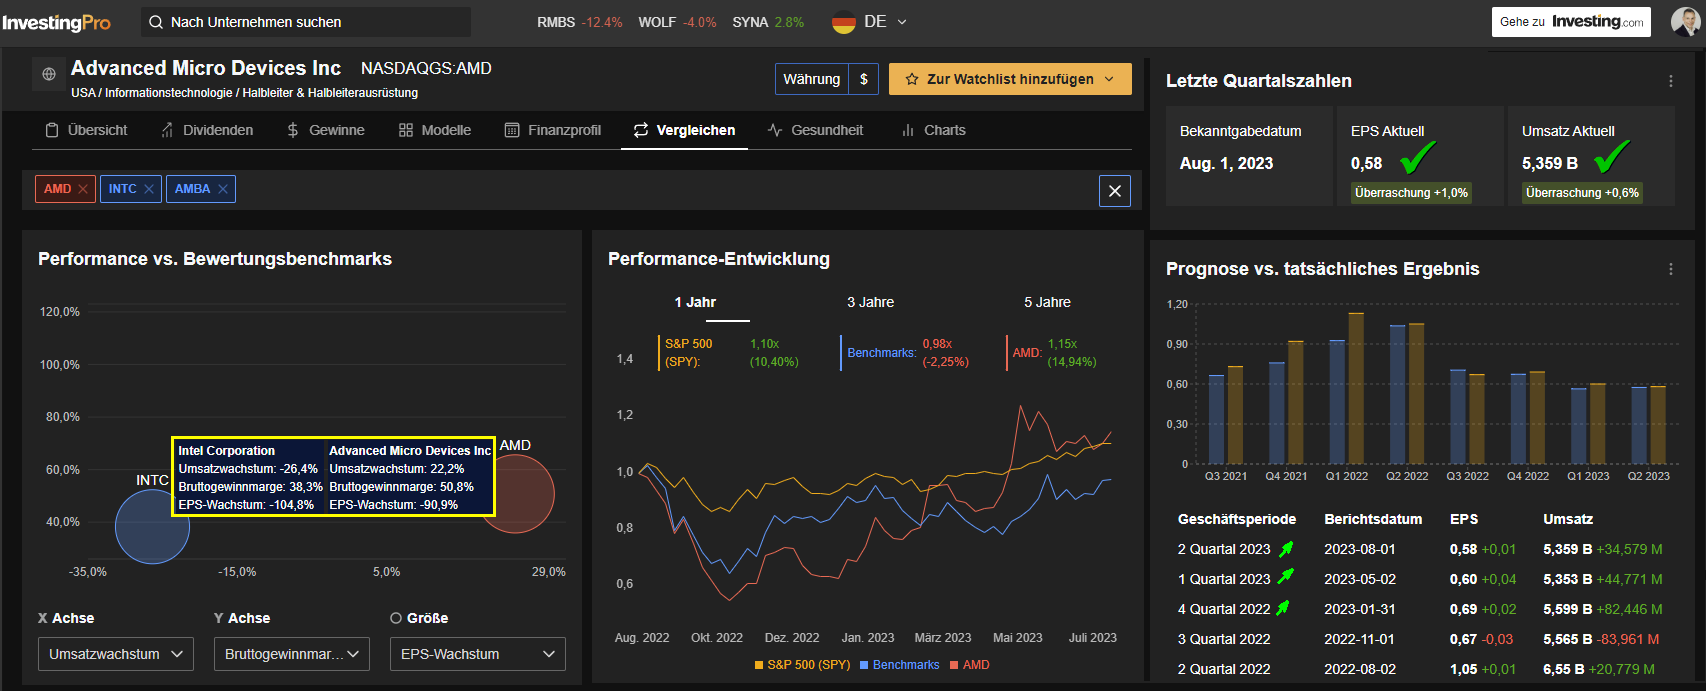Open the Y Achse Bruttogewinnmarge dropdown

click(x=292, y=654)
